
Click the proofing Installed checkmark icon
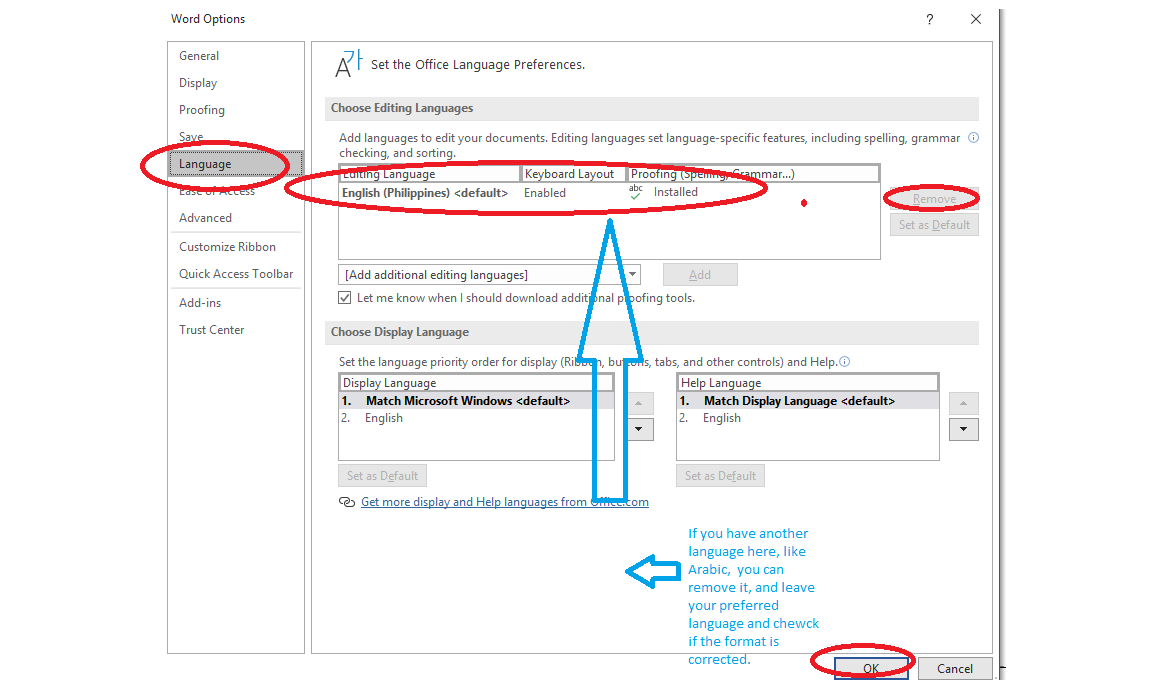636,192
